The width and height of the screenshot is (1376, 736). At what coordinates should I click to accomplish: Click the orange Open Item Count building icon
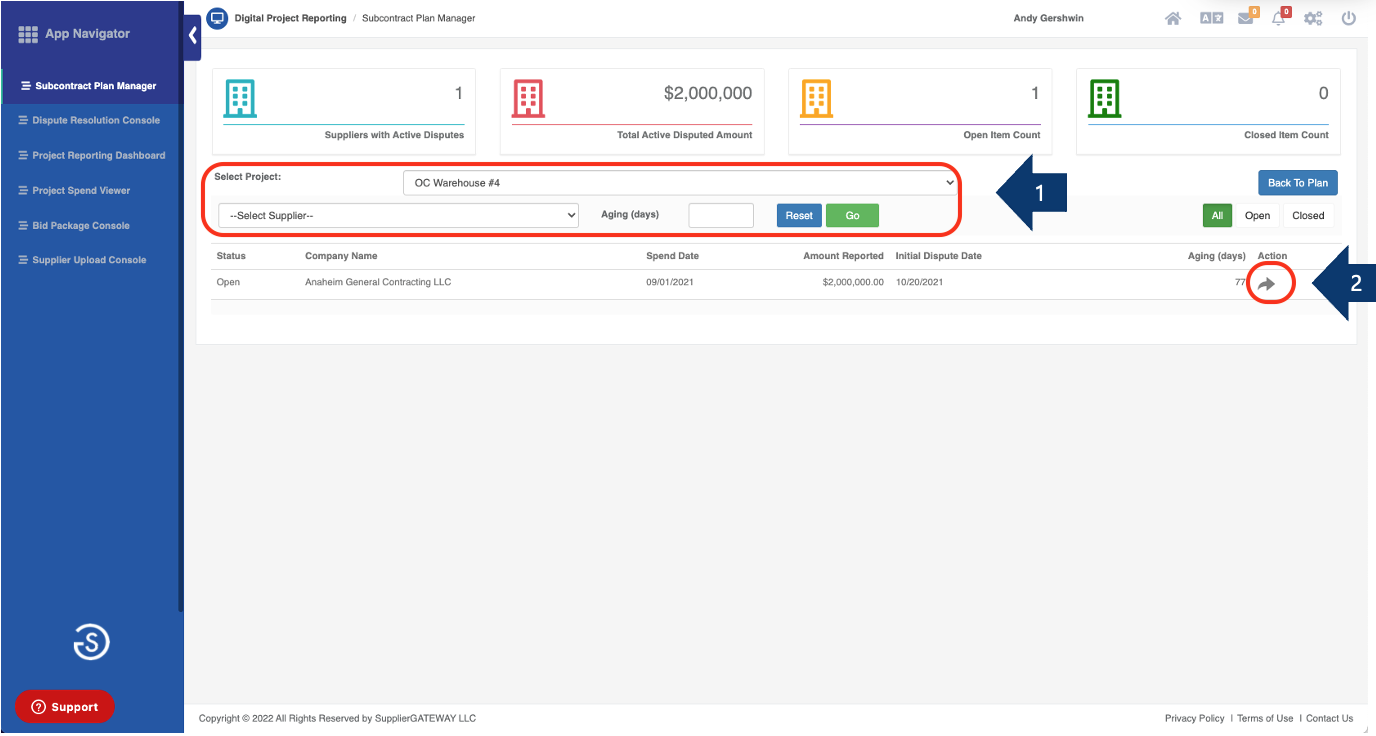click(816, 99)
